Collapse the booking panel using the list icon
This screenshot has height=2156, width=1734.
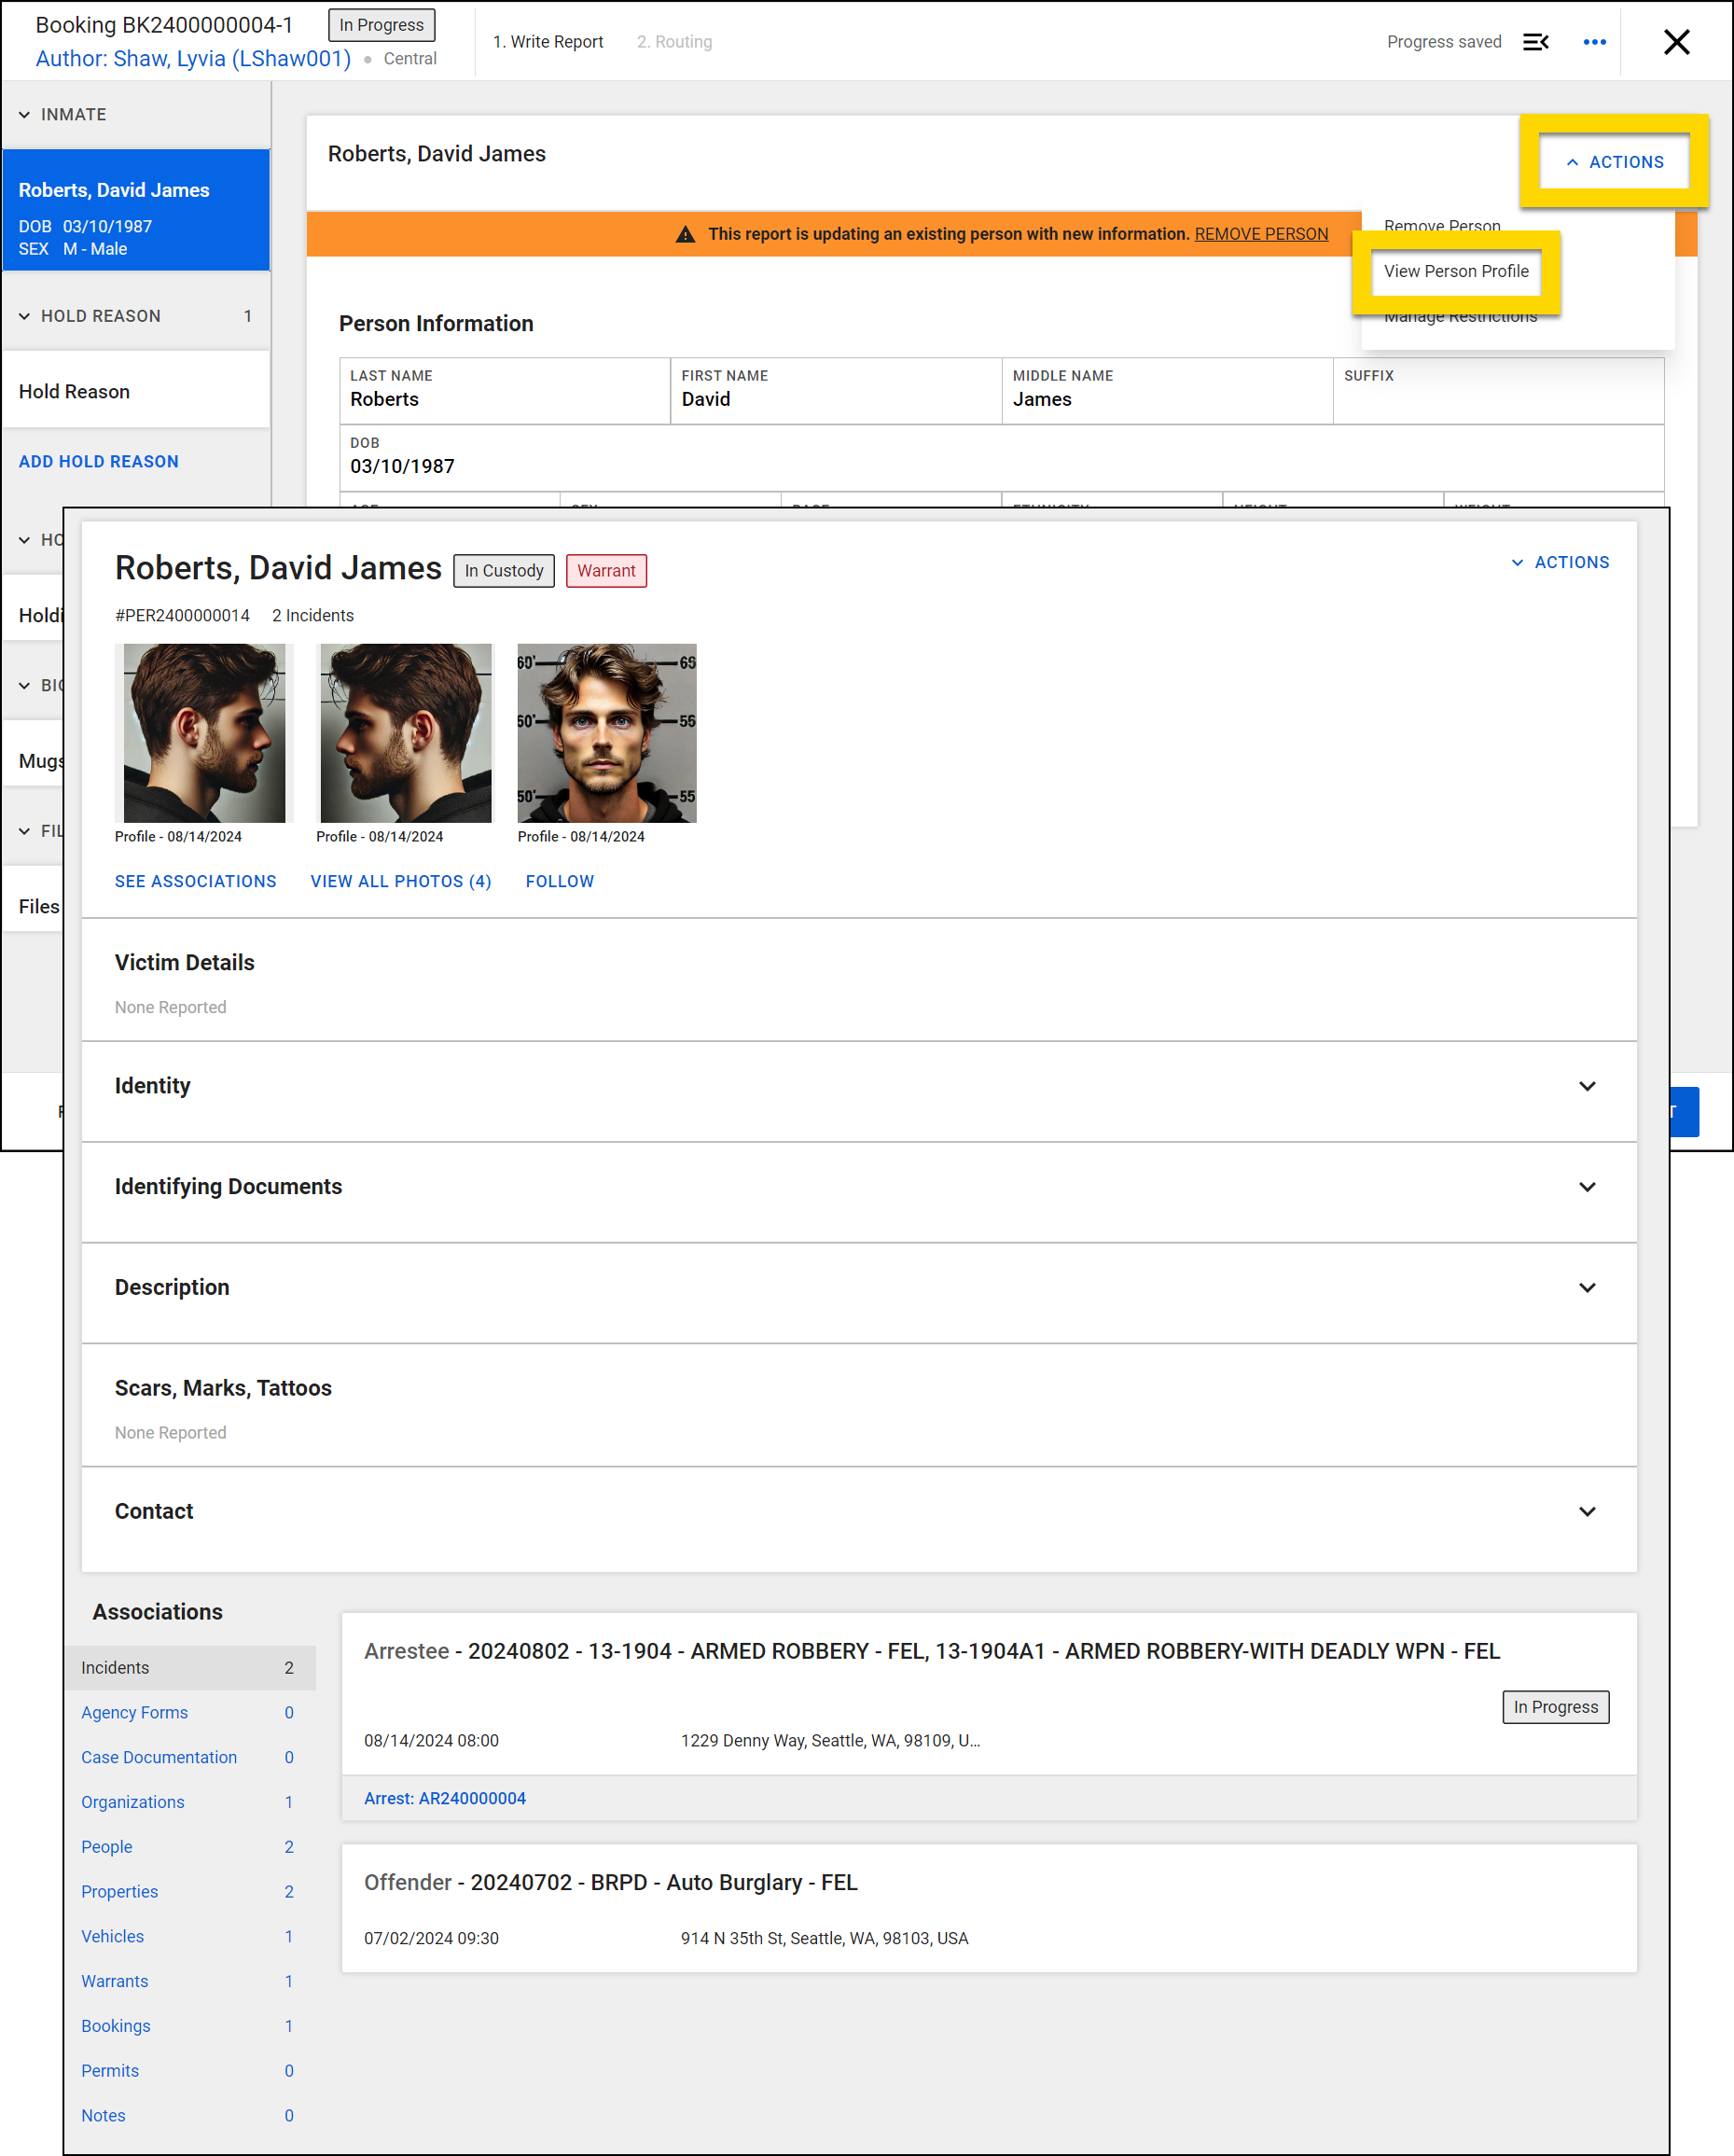(x=1537, y=41)
